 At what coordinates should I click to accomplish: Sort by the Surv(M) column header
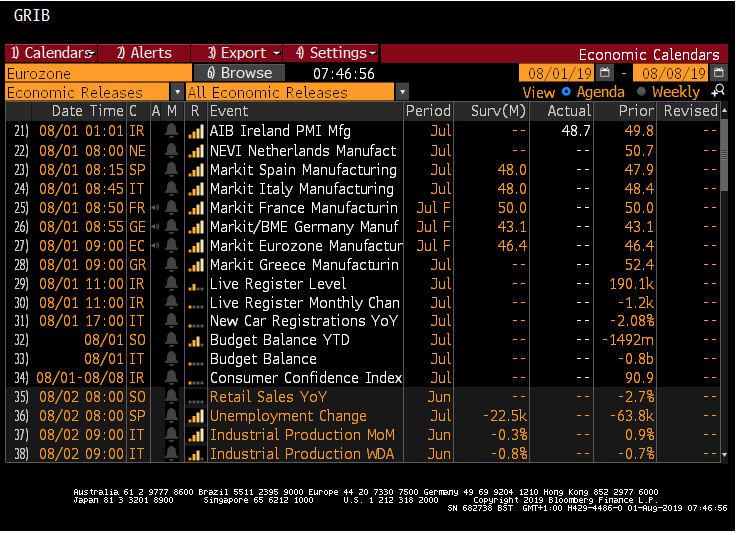coord(498,111)
